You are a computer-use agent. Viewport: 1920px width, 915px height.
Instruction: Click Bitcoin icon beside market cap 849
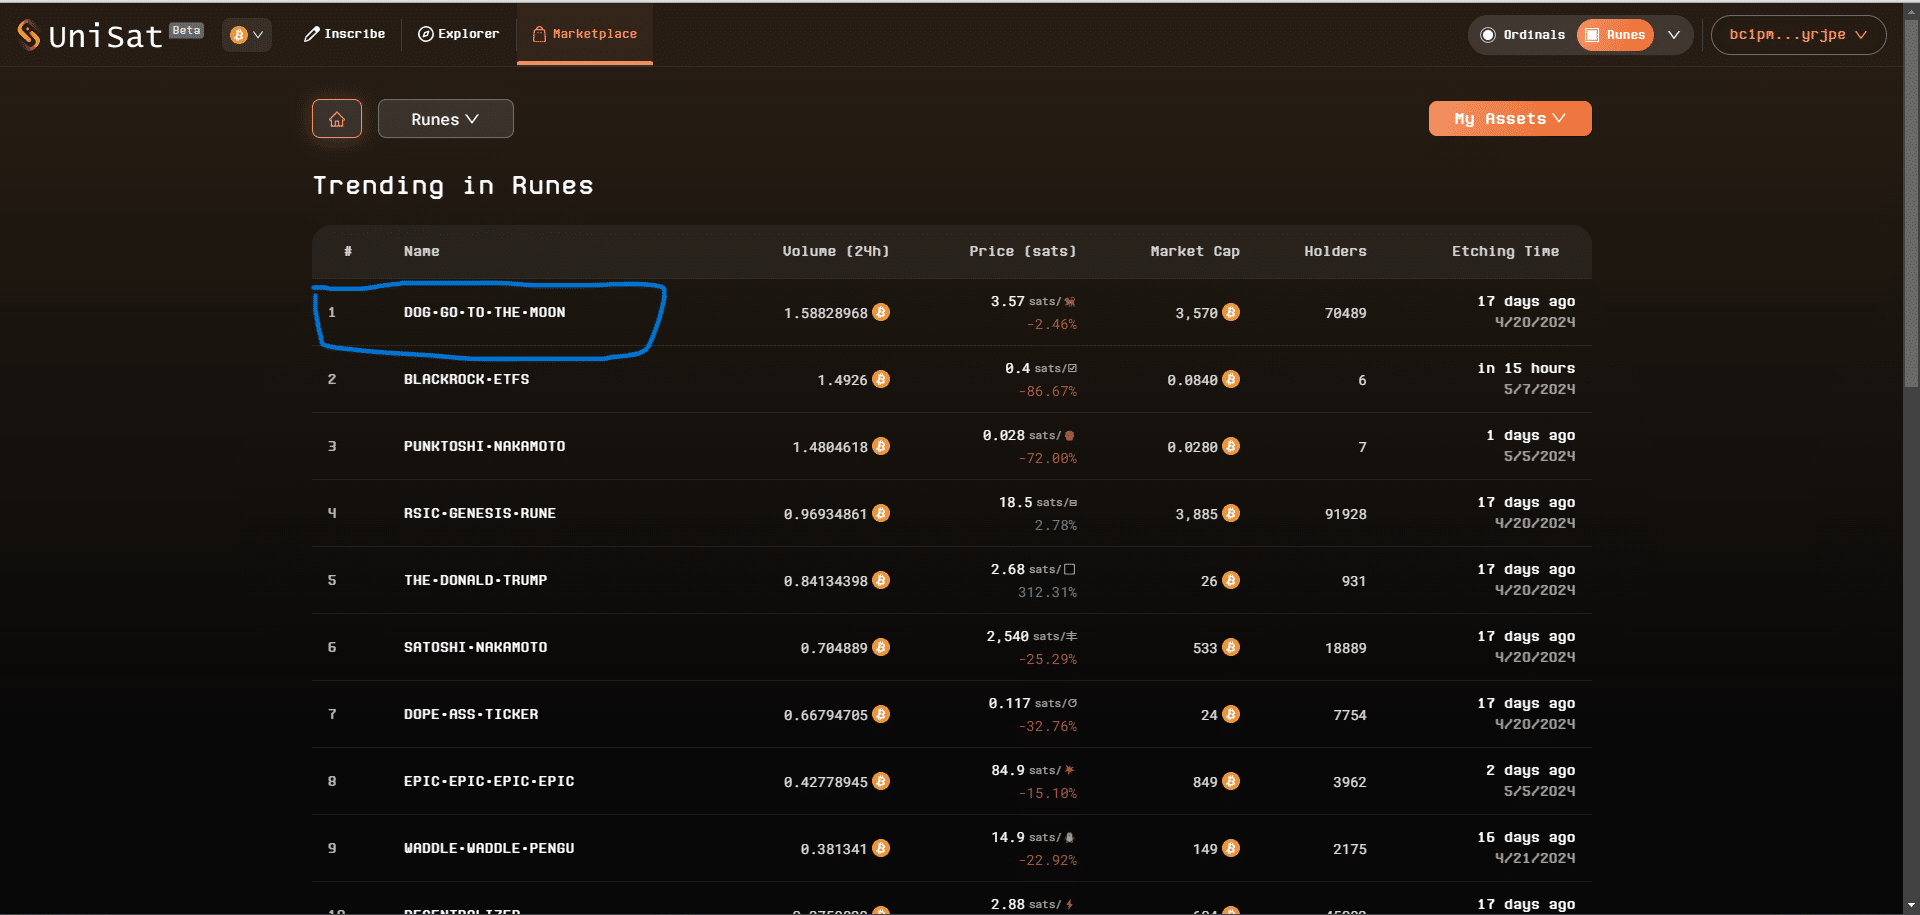pos(1231,781)
